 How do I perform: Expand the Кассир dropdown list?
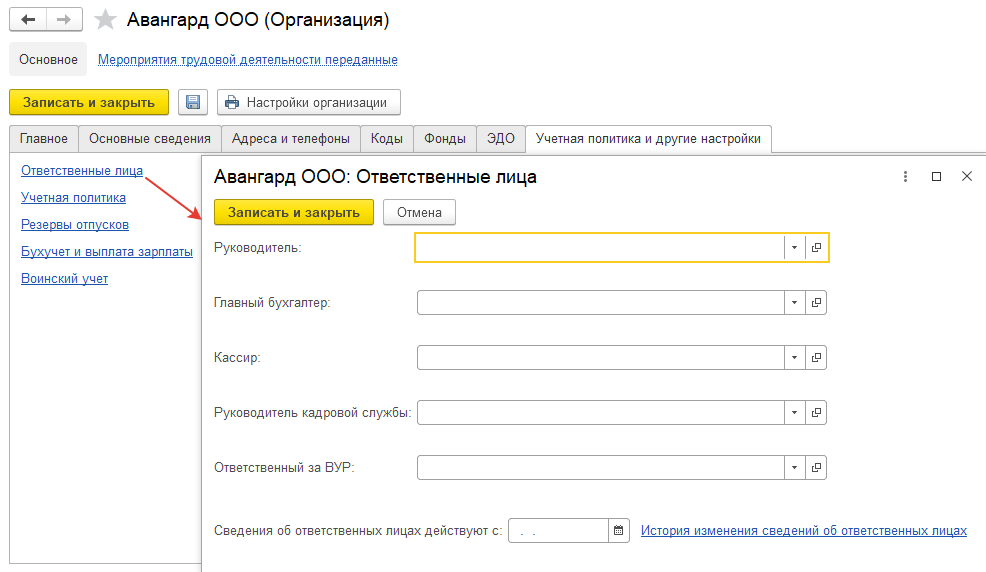795,358
